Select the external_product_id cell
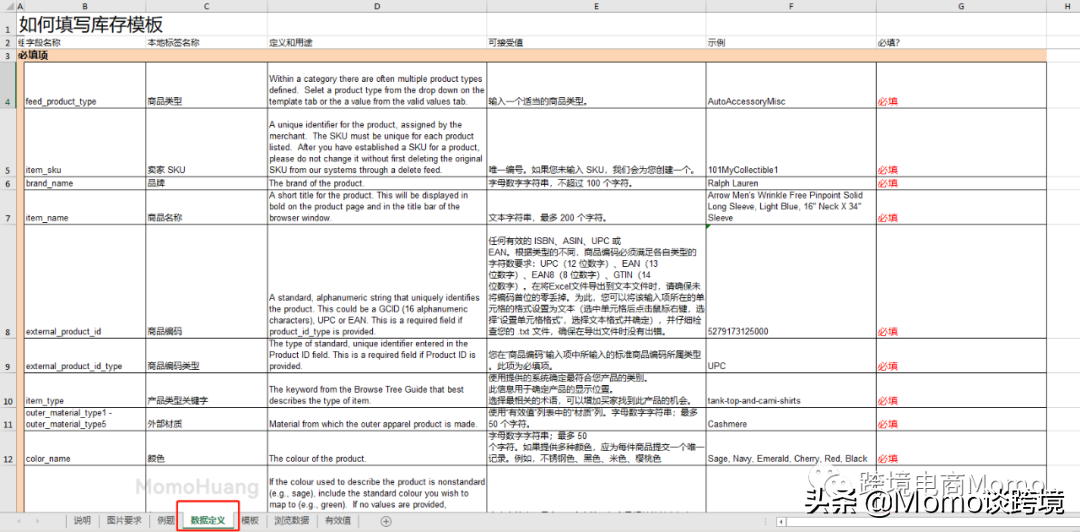This screenshot has height=532, width=1080. [84, 281]
